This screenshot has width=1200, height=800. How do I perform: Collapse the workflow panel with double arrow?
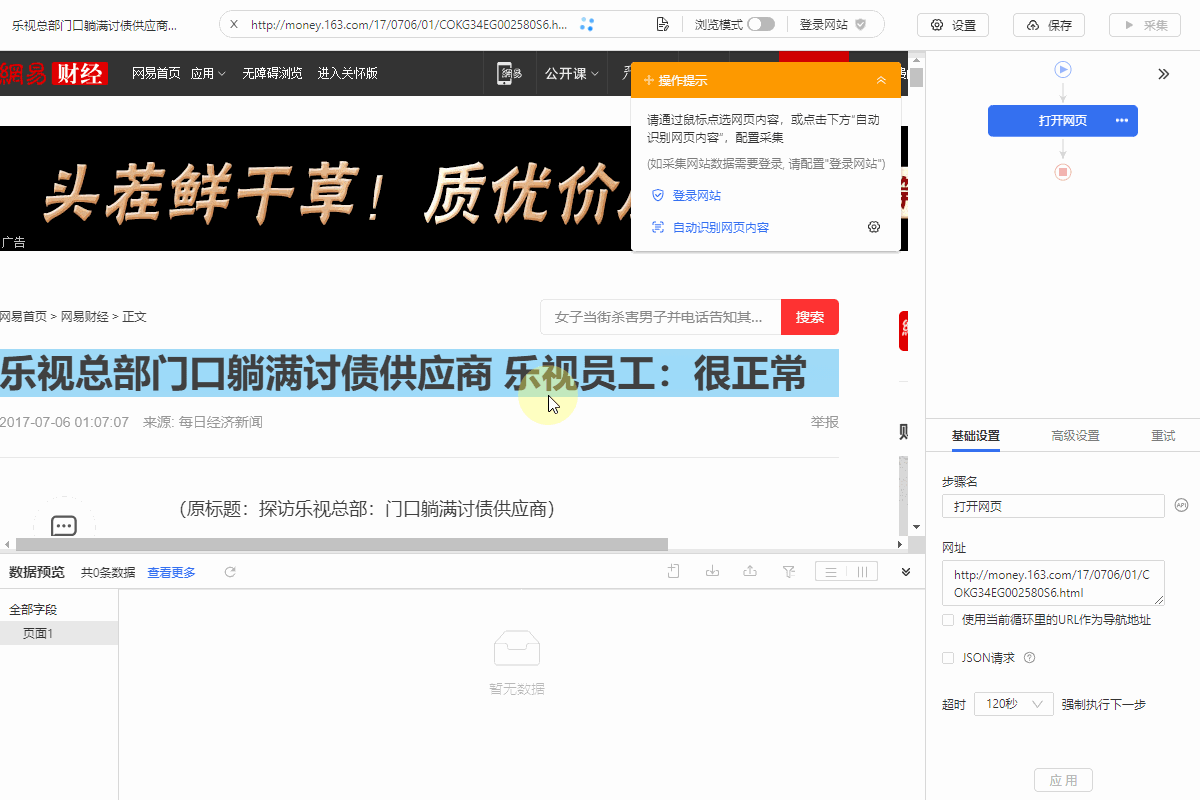(1164, 74)
